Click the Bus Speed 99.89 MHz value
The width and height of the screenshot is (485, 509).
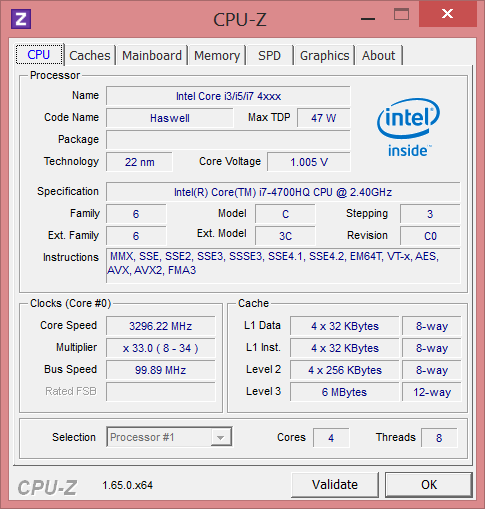click(x=161, y=370)
